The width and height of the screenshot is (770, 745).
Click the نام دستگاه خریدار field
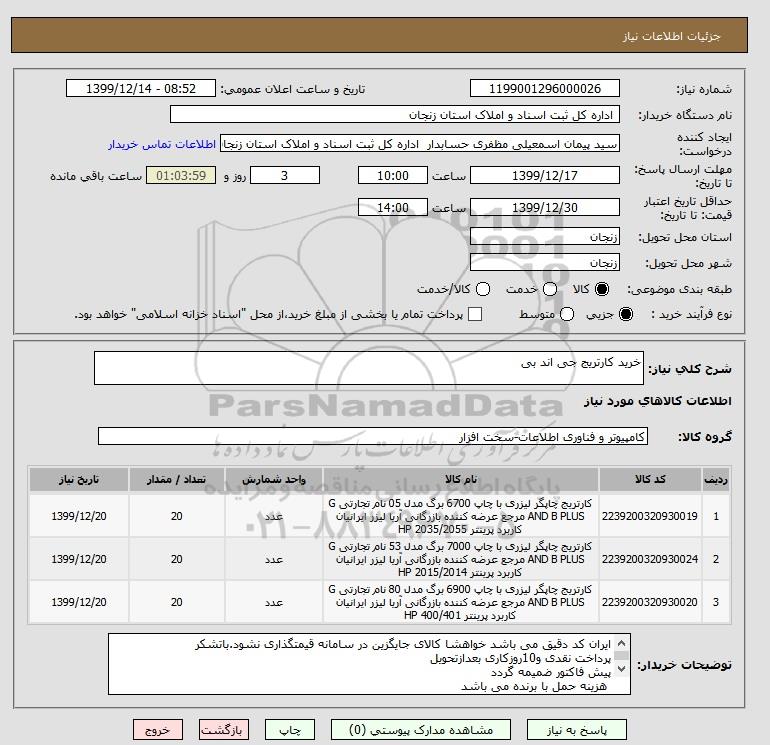click(395, 114)
